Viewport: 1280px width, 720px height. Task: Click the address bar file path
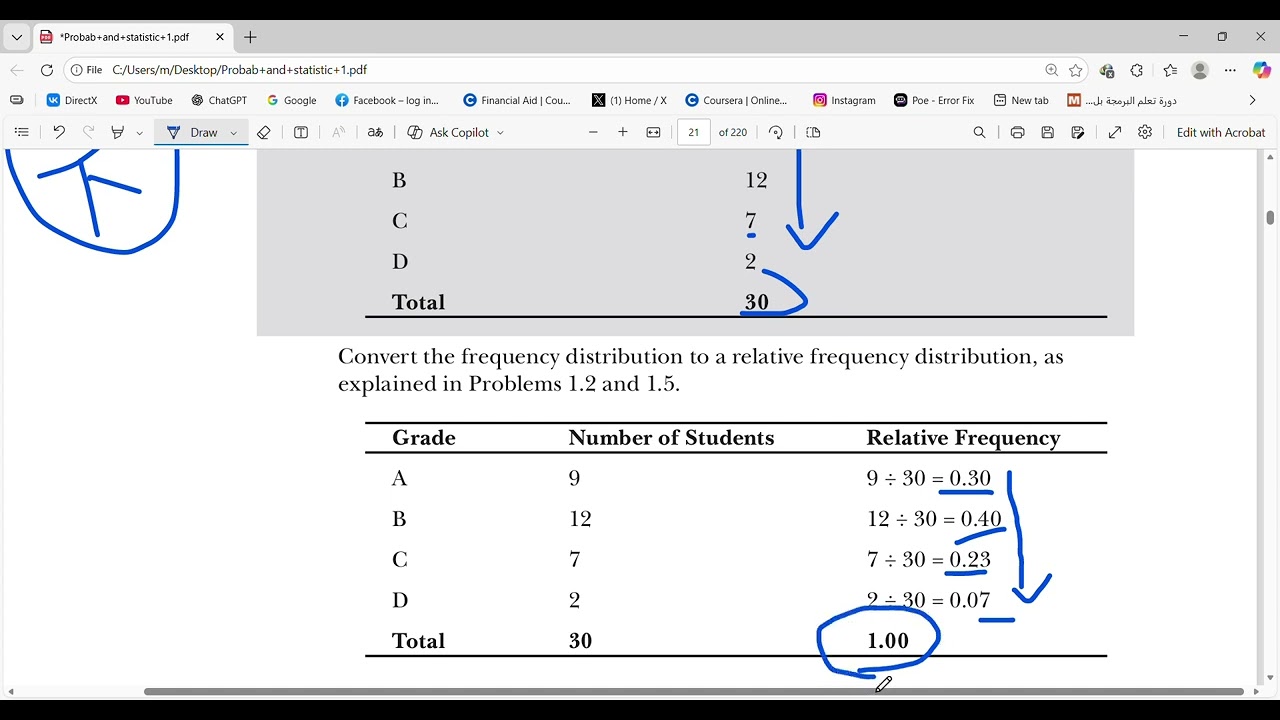coord(240,70)
